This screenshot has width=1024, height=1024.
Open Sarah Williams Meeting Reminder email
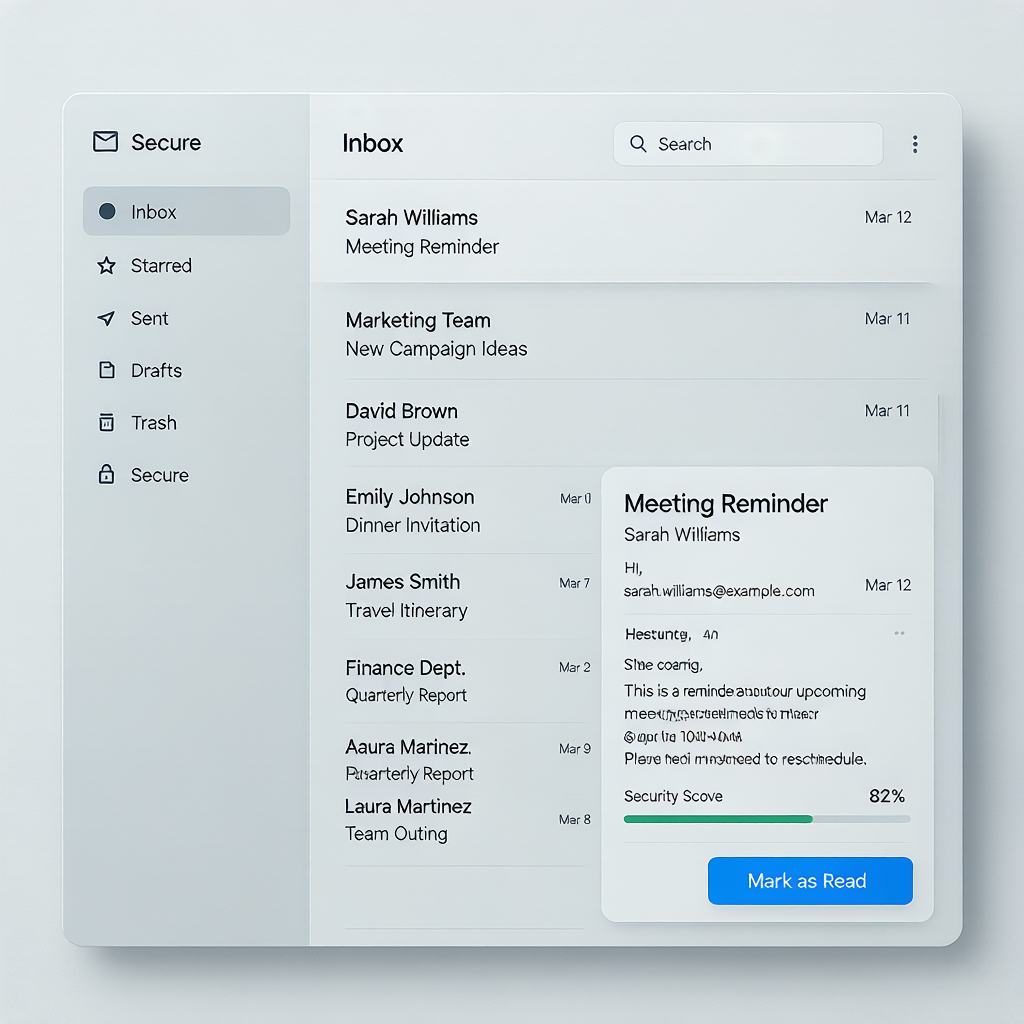click(x=623, y=232)
